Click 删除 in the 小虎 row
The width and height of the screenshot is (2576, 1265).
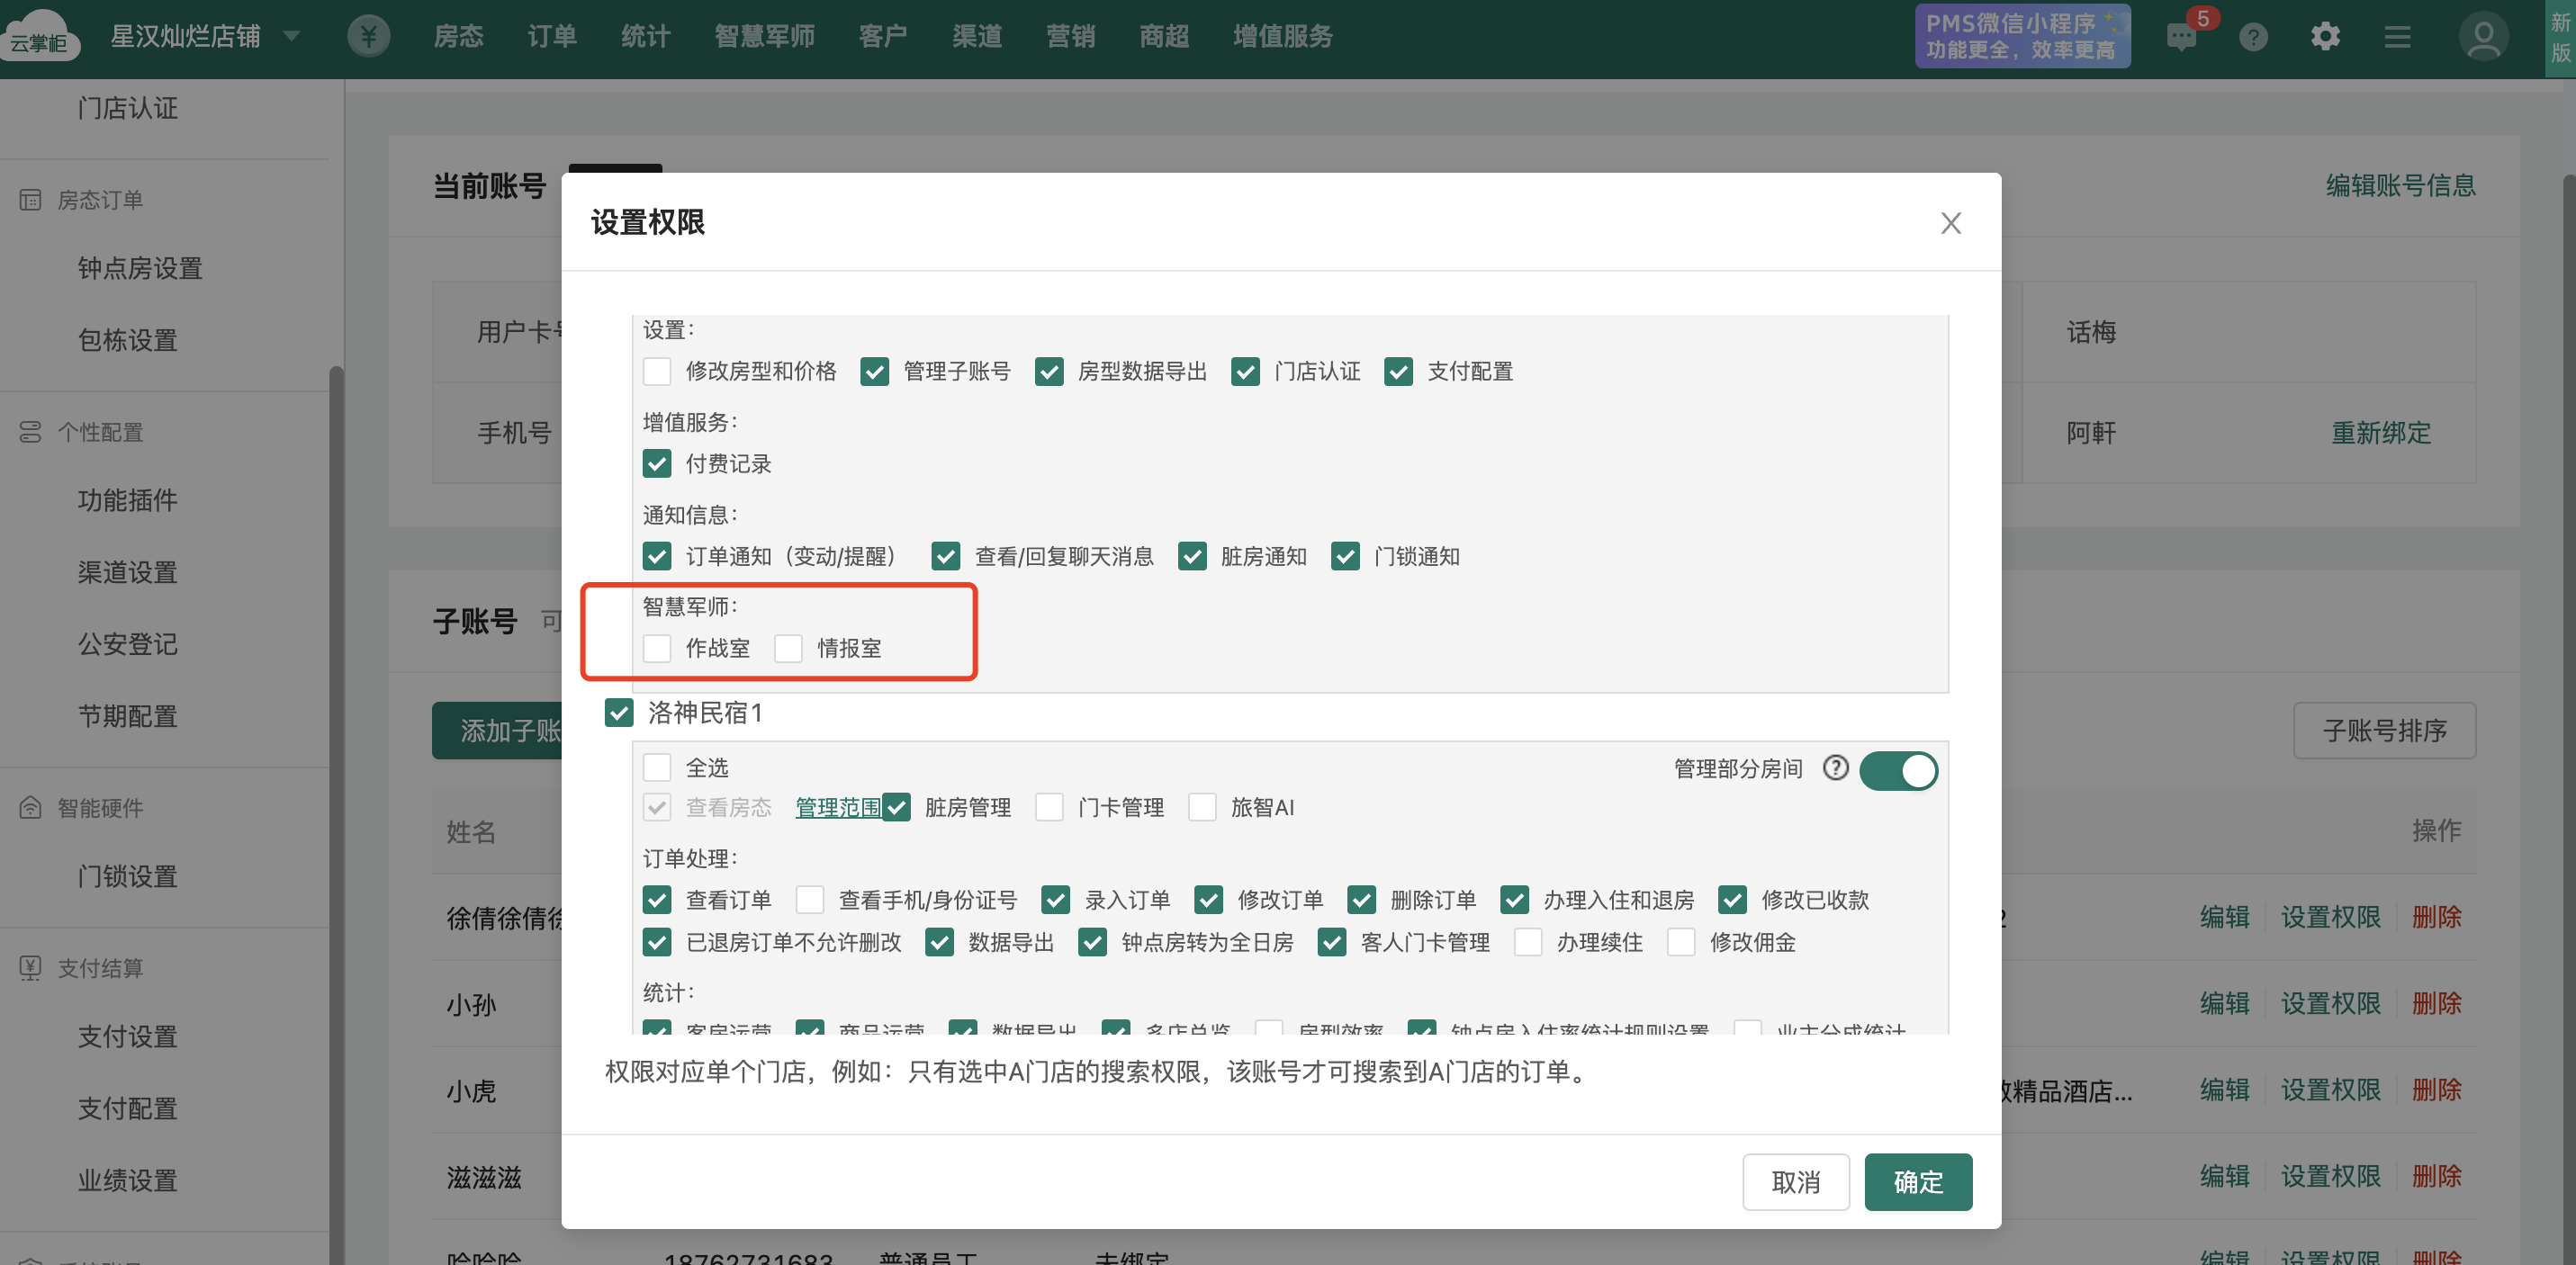point(2436,1089)
